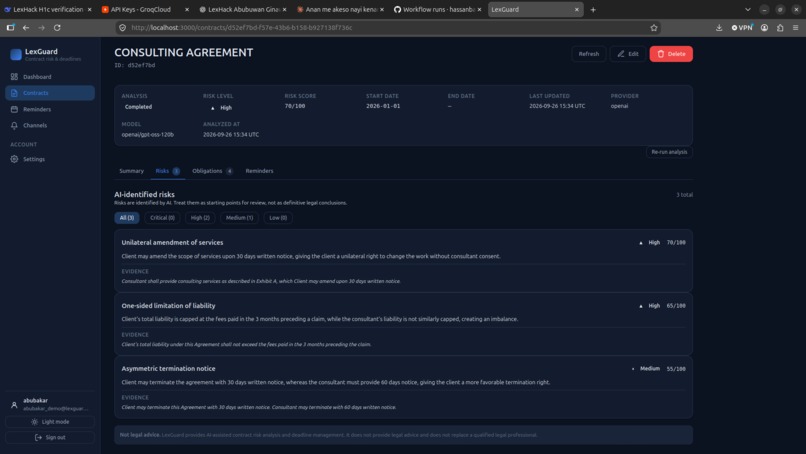Viewport: 806px width, 454px height.
Task: Click the Edit button with pencil
Action: [628, 54]
